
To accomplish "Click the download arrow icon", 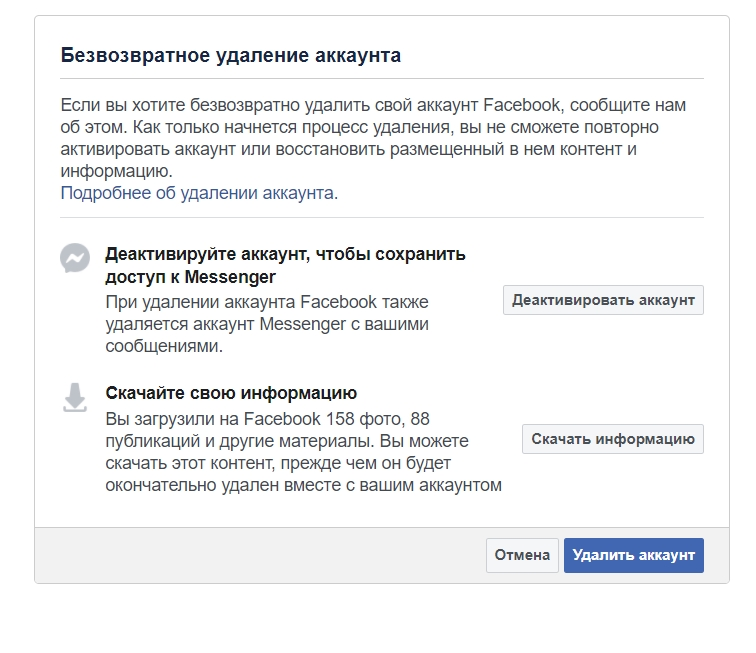I will [75, 397].
